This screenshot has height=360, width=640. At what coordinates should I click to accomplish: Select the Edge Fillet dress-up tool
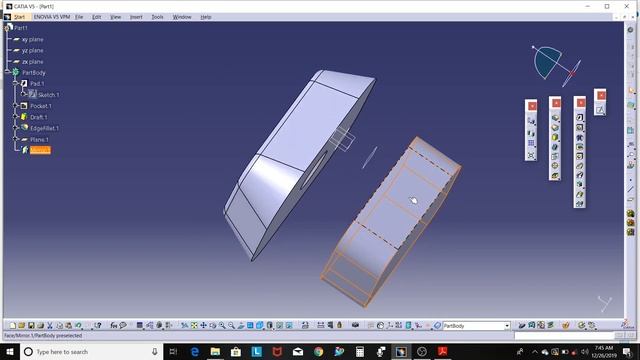tap(555, 118)
